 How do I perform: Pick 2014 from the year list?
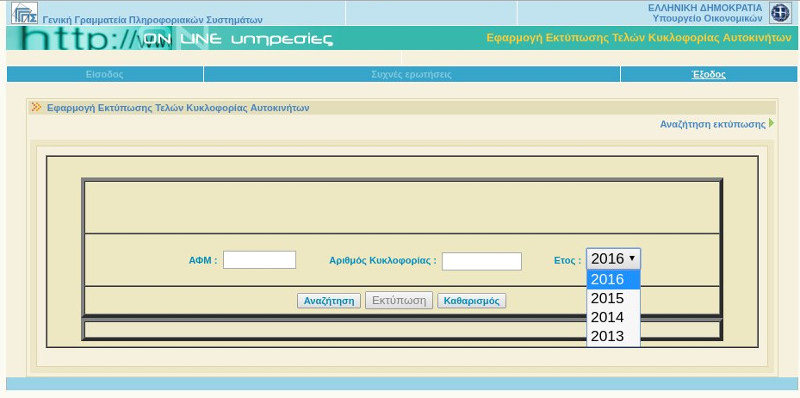[613, 317]
